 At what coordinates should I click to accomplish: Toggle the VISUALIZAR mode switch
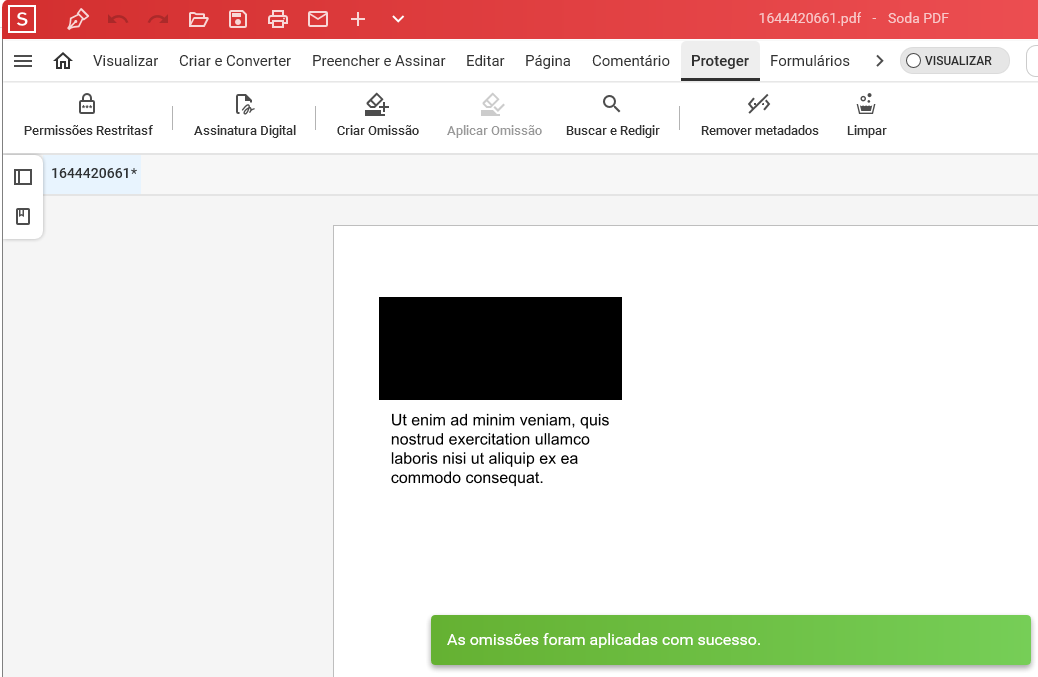954,61
